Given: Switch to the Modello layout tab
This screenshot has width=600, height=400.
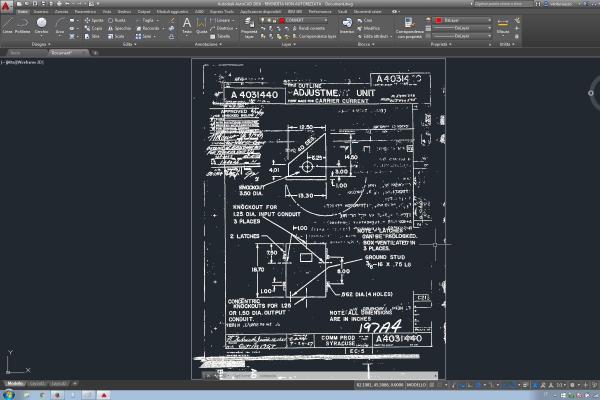Looking at the screenshot, I should point(15,384).
